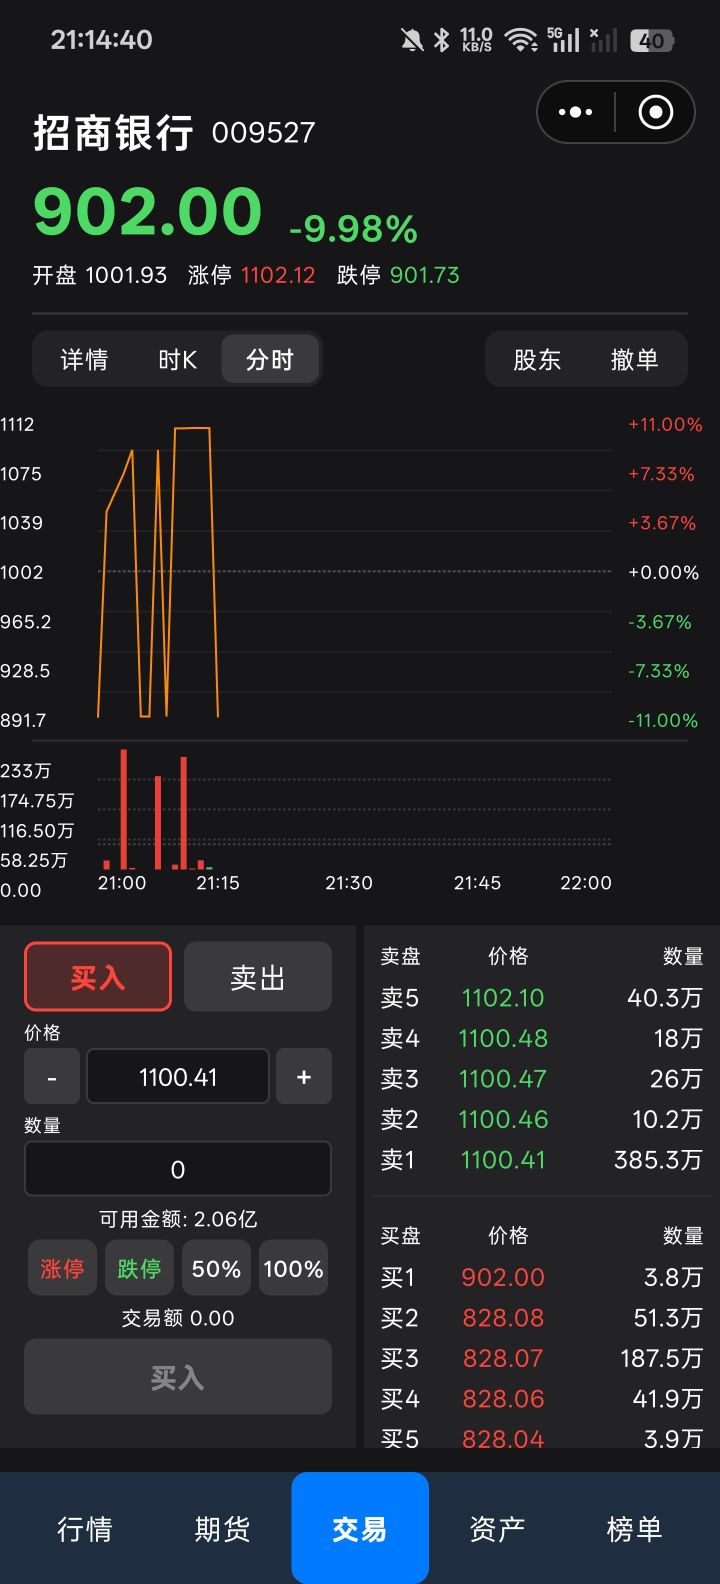Tap the 21:30 time axis label
720x1584 pixels.
[x=349, y=883]
